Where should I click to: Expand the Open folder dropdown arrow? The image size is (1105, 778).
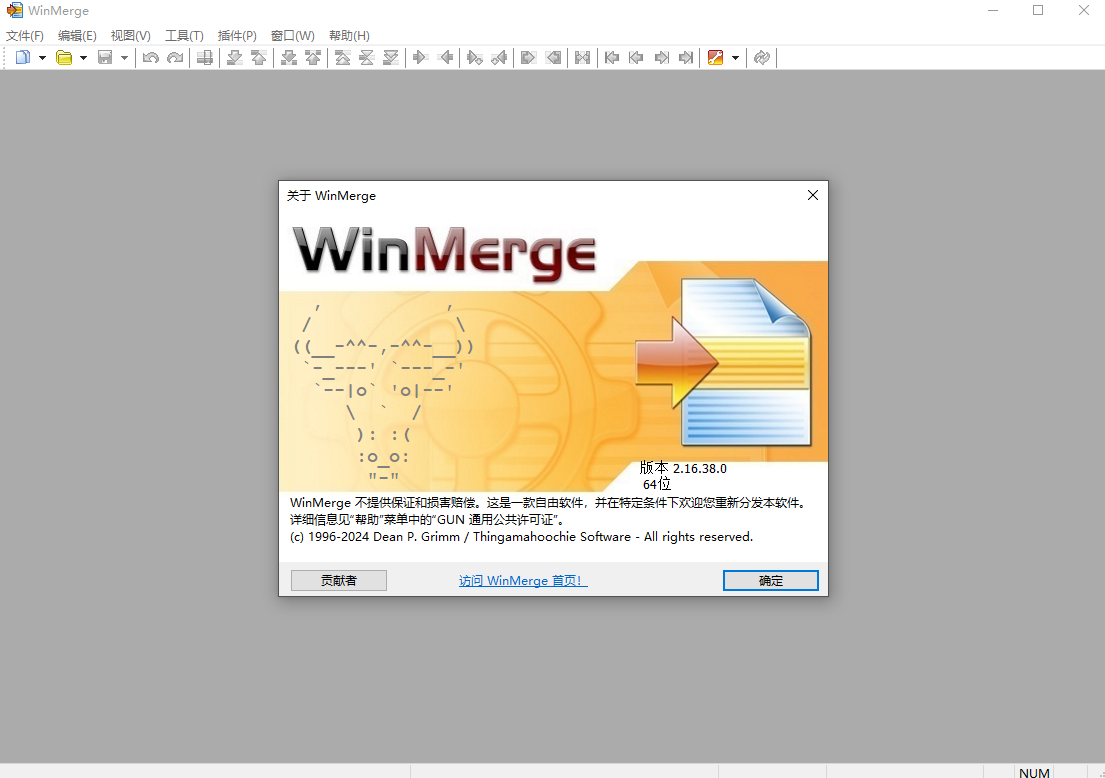click(x=83, y=58)
